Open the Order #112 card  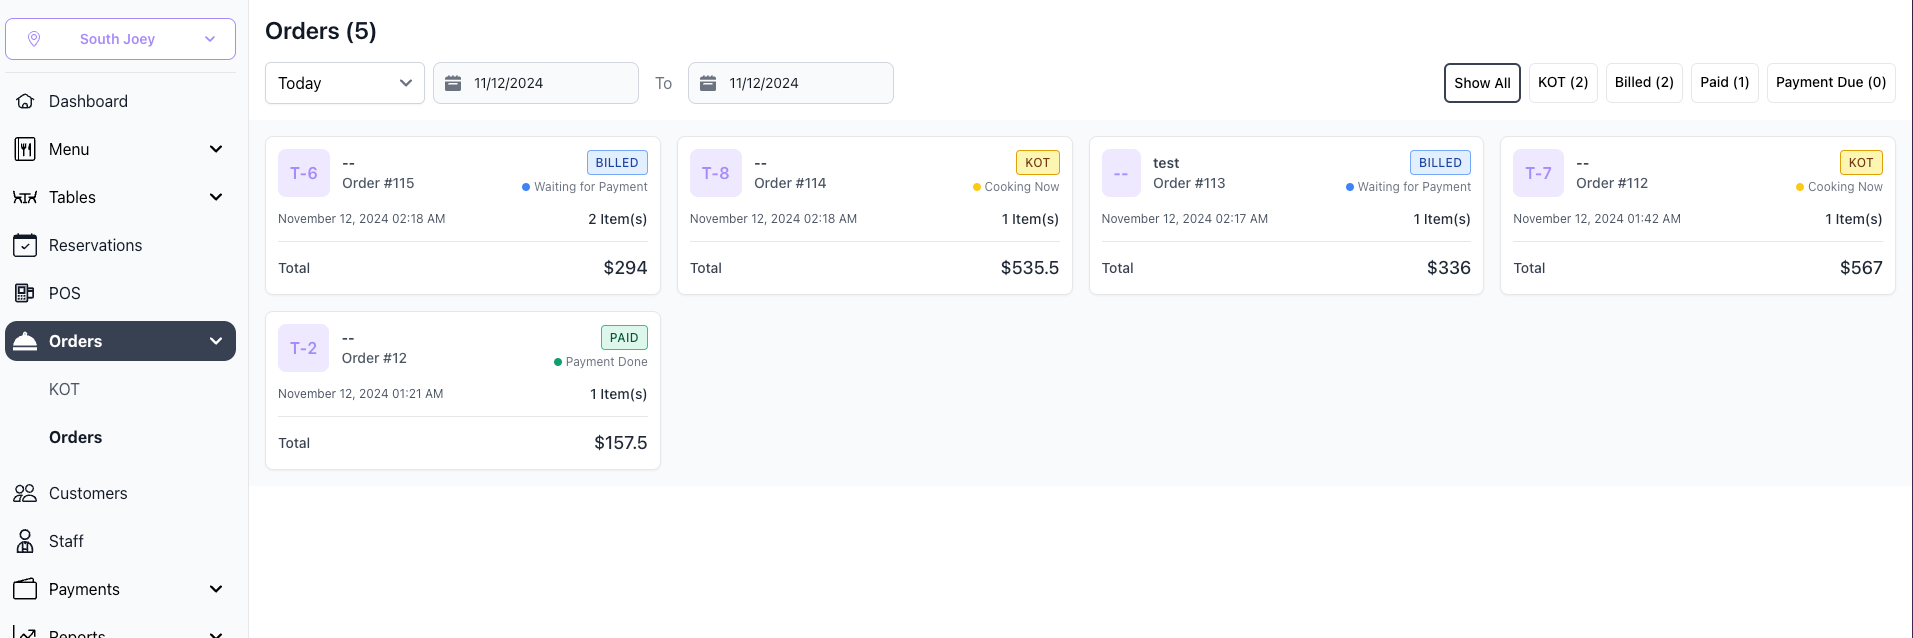pyautogui.click(x=1698, y=215)
